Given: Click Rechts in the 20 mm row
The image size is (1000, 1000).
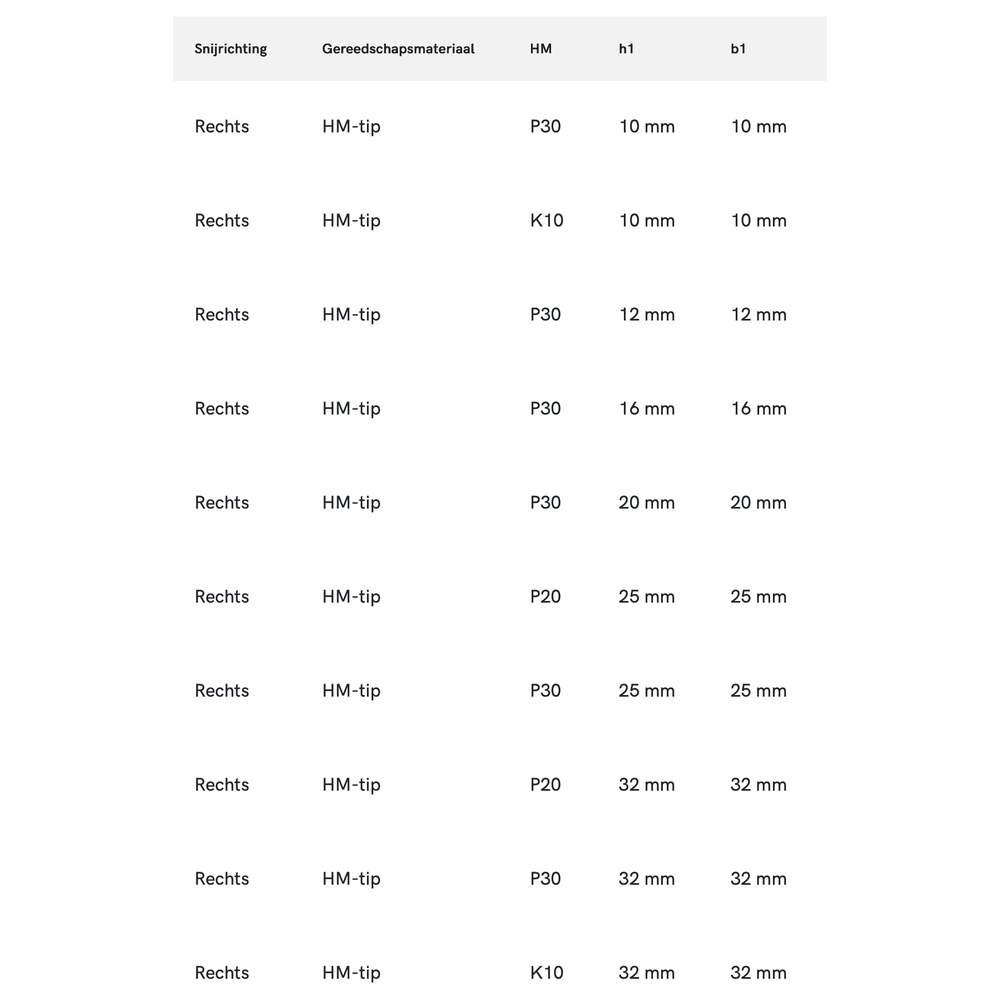Looking at the screenshot, I should pyautogui.click(x=222, y=502).
